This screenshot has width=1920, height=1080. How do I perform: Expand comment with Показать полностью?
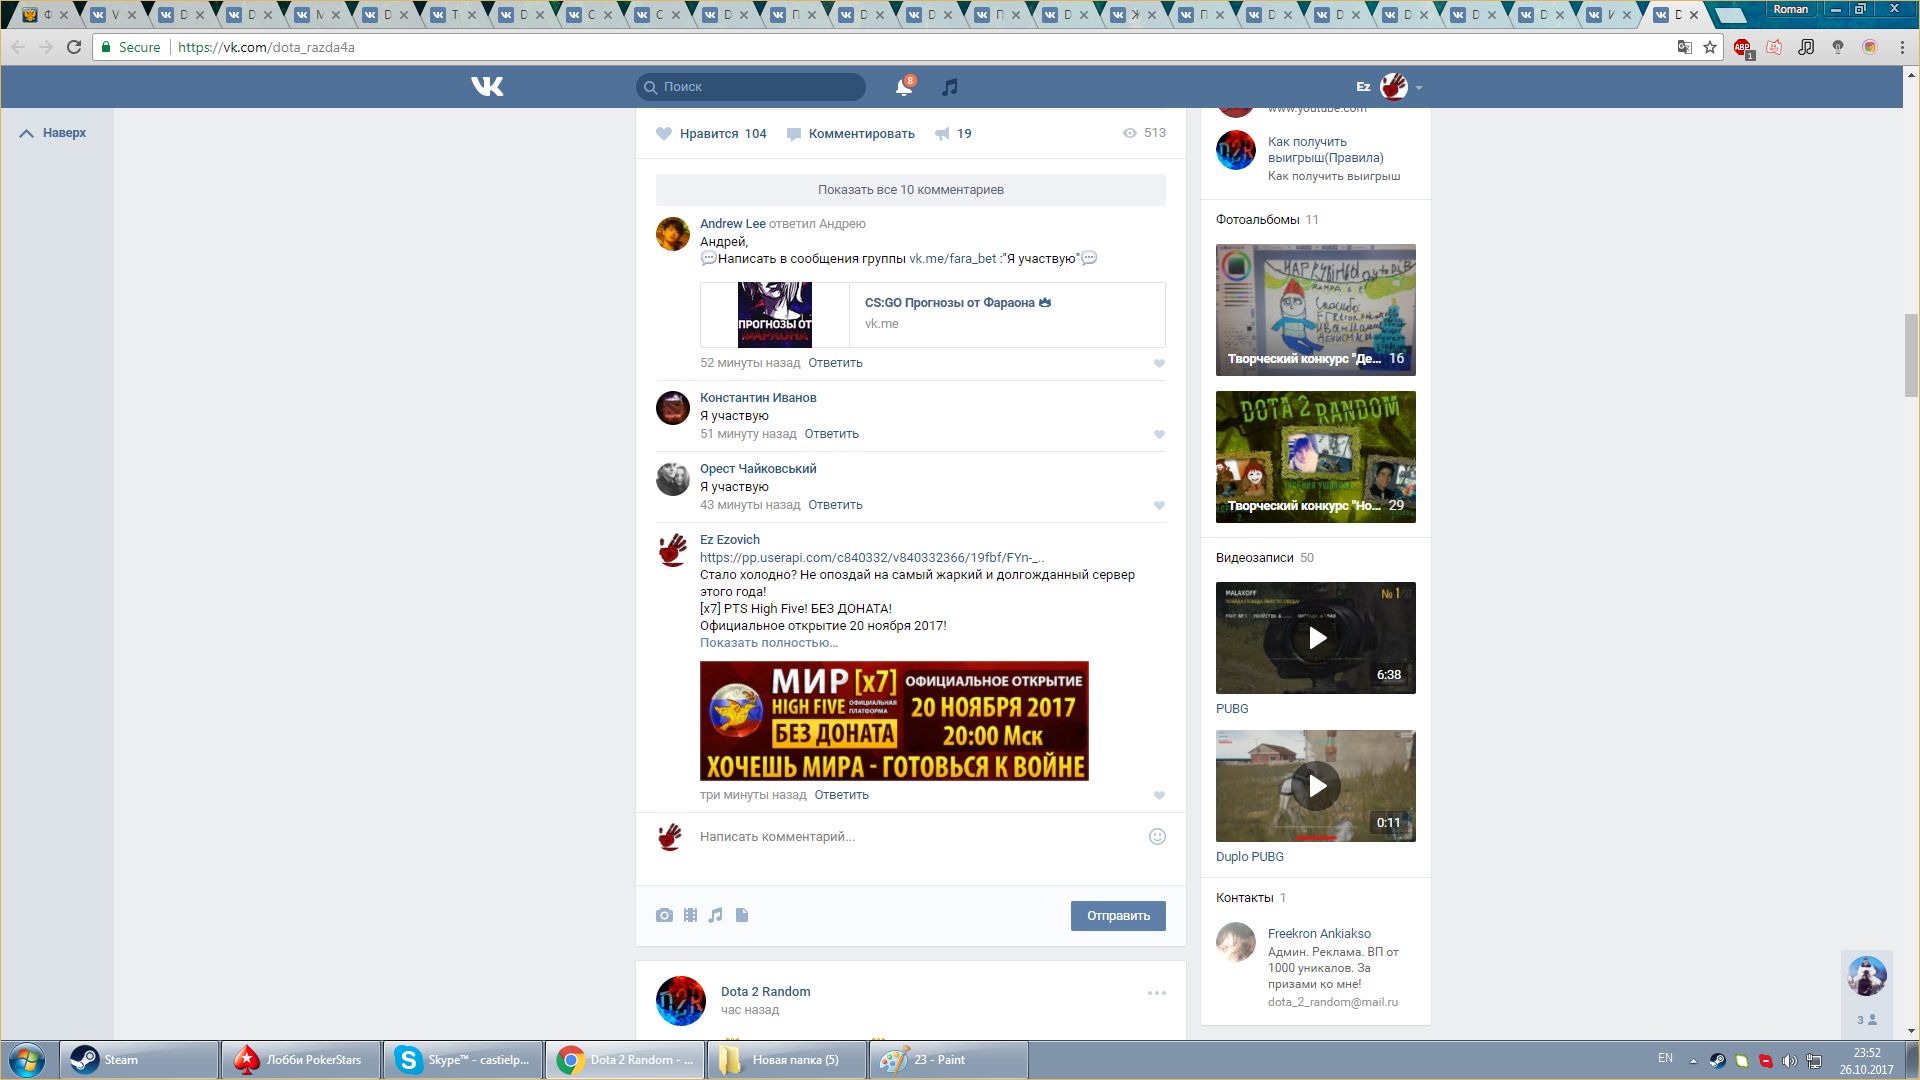tap(768, 643)
